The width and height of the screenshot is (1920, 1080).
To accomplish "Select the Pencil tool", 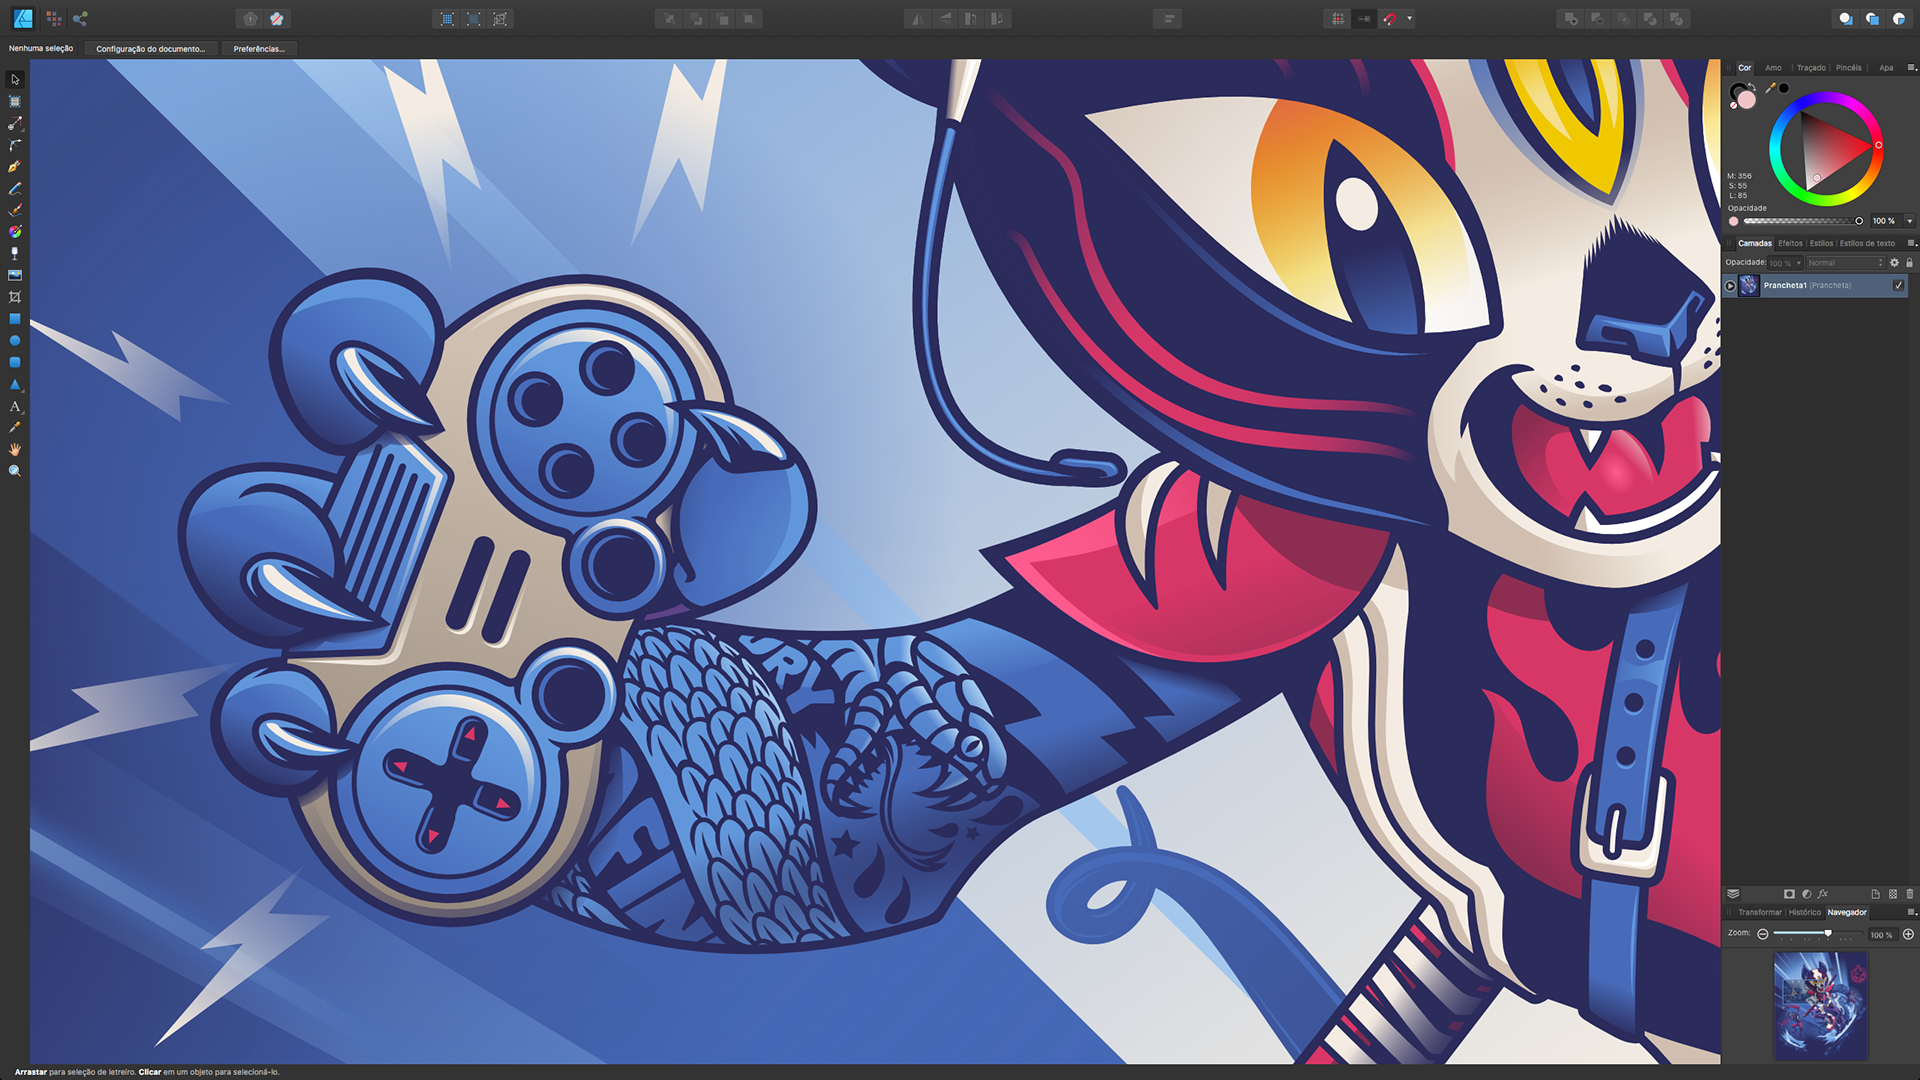I will [15, 189].
